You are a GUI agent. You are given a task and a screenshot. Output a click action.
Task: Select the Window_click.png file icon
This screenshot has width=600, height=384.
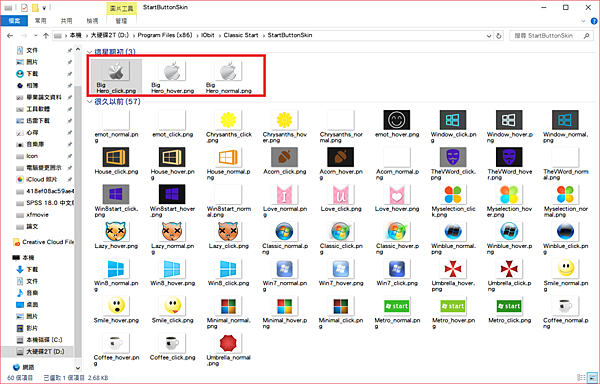(x=453, y=120)
